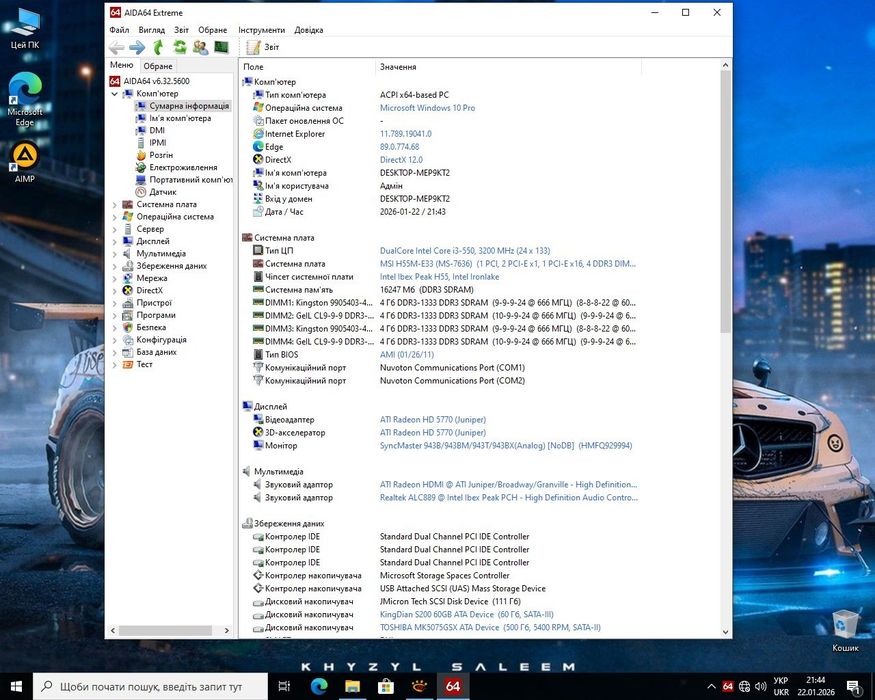Click the users toolbar icon

point(200,47)
